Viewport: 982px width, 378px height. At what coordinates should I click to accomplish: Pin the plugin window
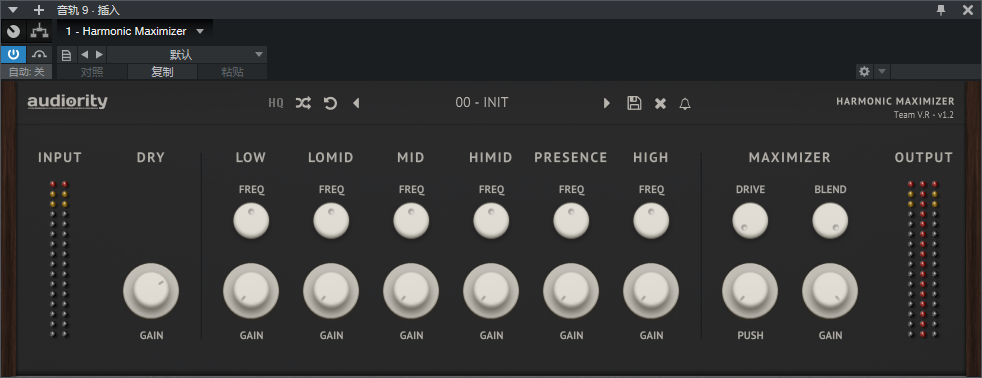tap(941, 9)
